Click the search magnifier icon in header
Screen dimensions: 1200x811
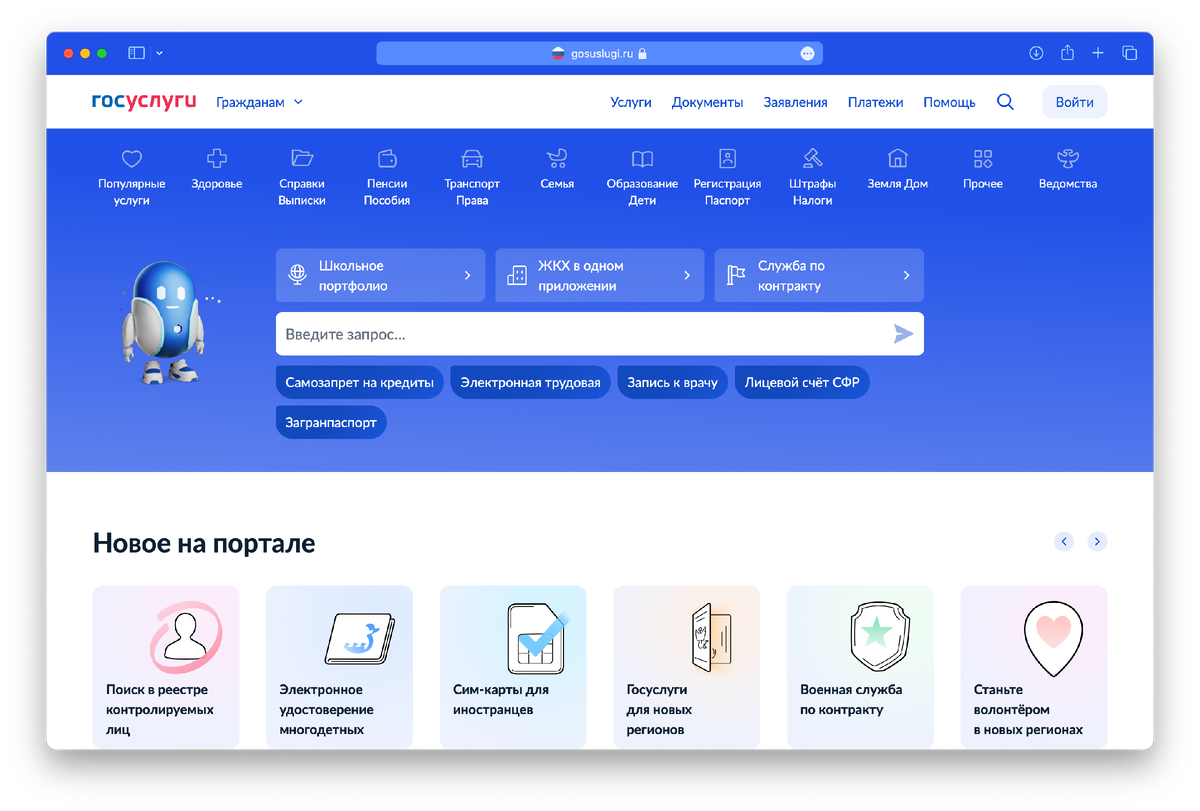tap(1005, 102)
